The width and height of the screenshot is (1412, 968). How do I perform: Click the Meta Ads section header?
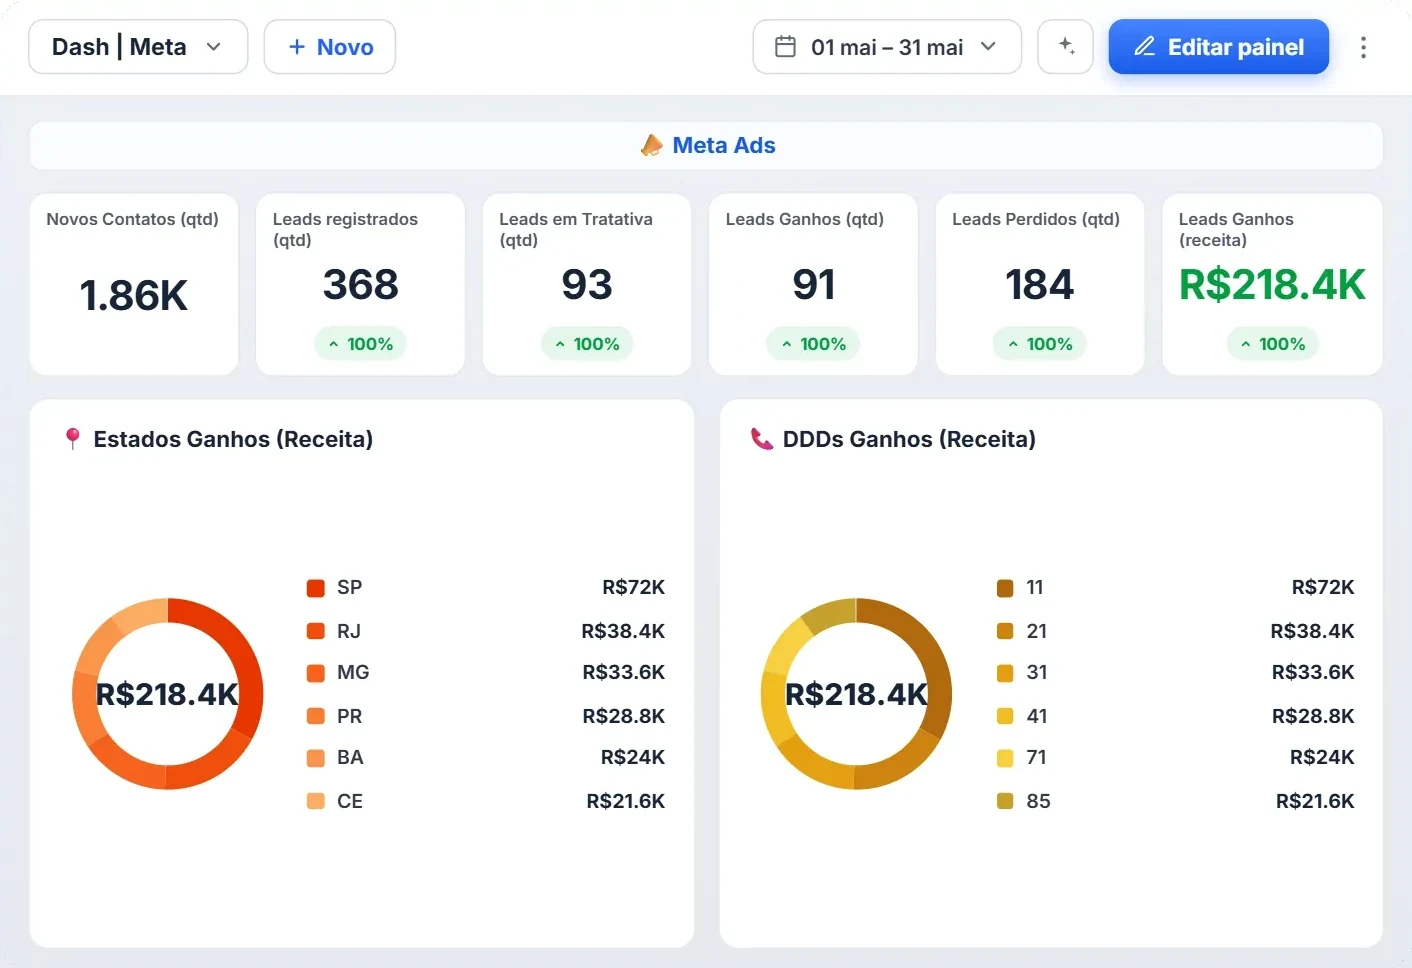706,146
